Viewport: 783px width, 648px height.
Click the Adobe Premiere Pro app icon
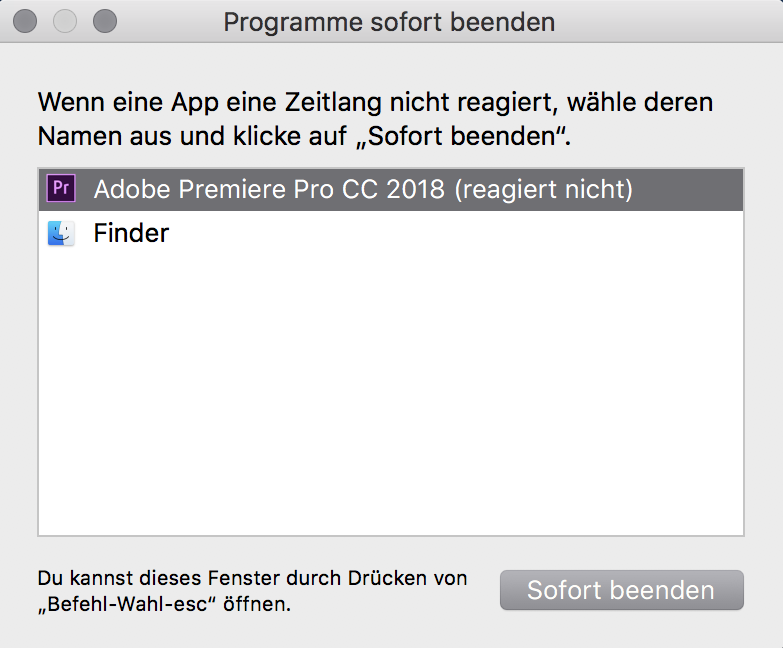click(61, 188)
